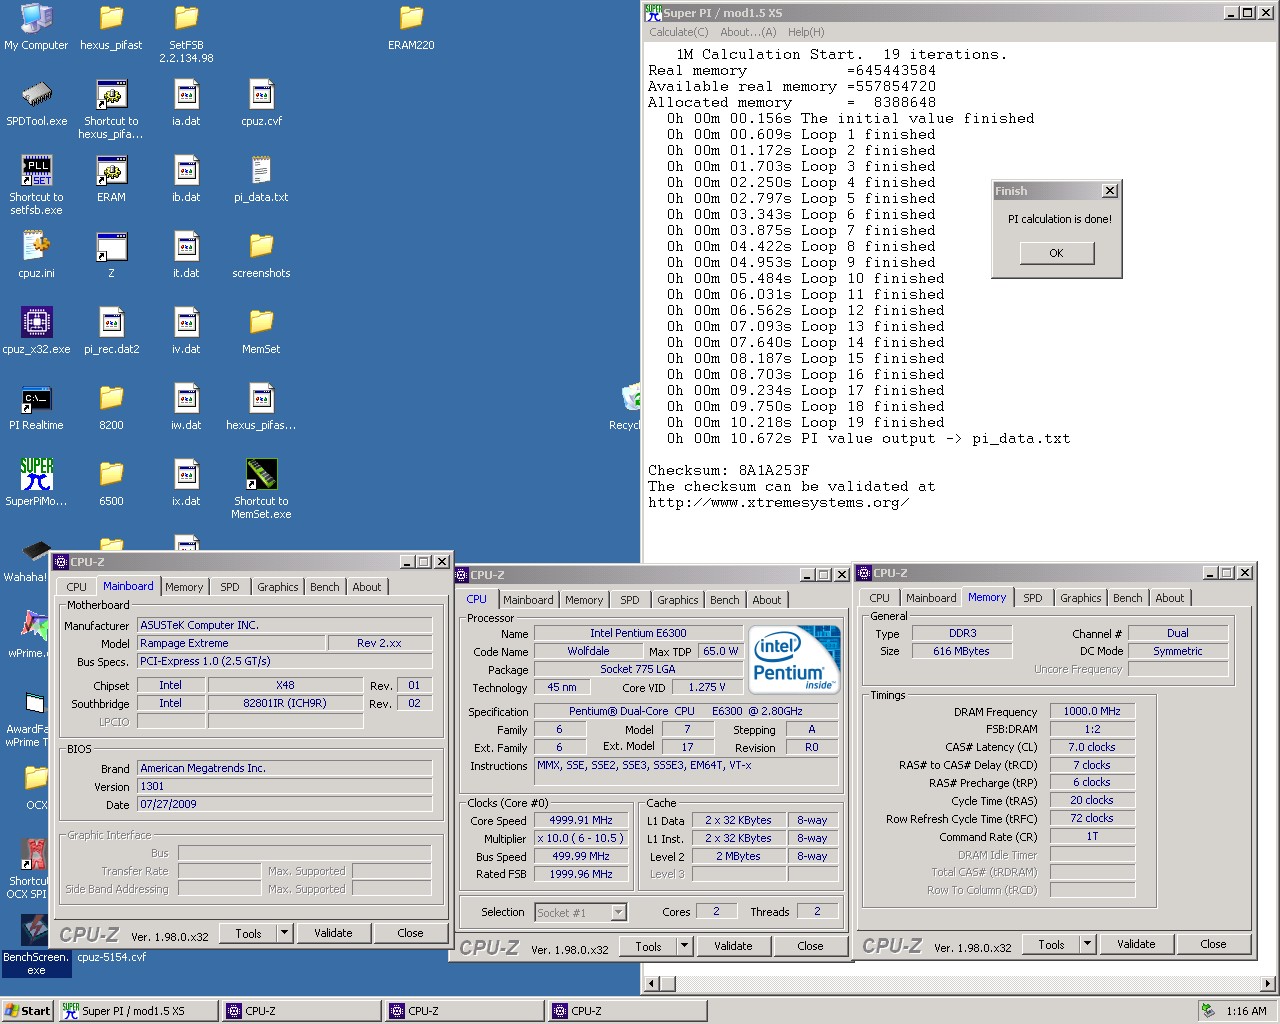The image size is (1280, 1024).
Task: Click Checksum 8A1A253F line in Super PI
Action: tap(729, 470)
